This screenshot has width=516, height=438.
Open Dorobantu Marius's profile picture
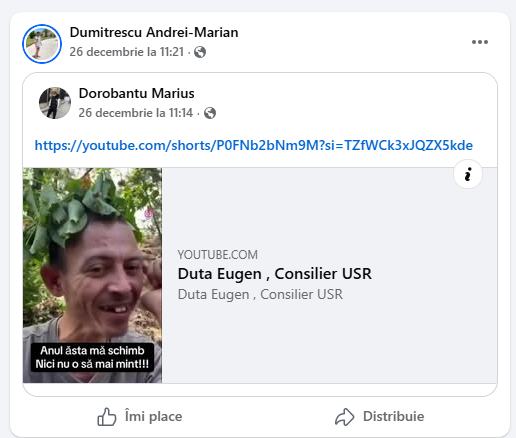click(55, 103)
